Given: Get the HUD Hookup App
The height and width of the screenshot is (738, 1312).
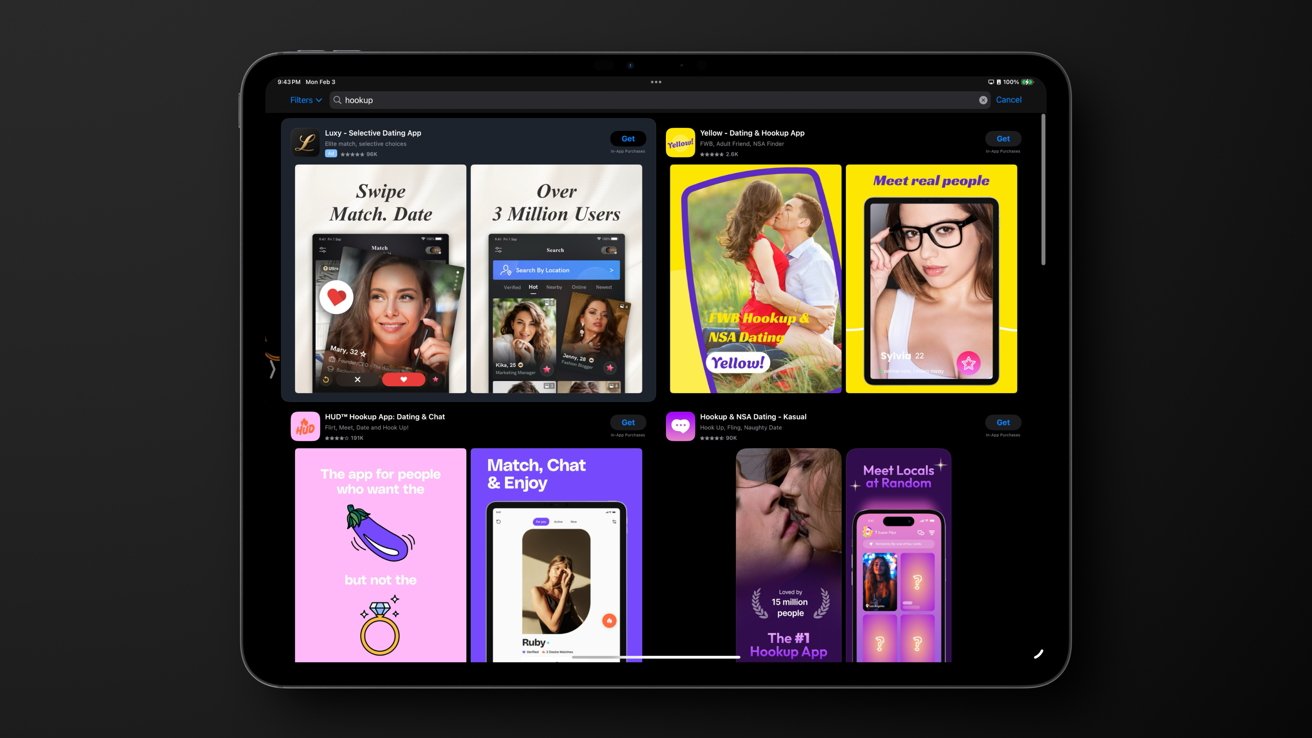Looking at the screenshot, I should [x=628, y=422].
